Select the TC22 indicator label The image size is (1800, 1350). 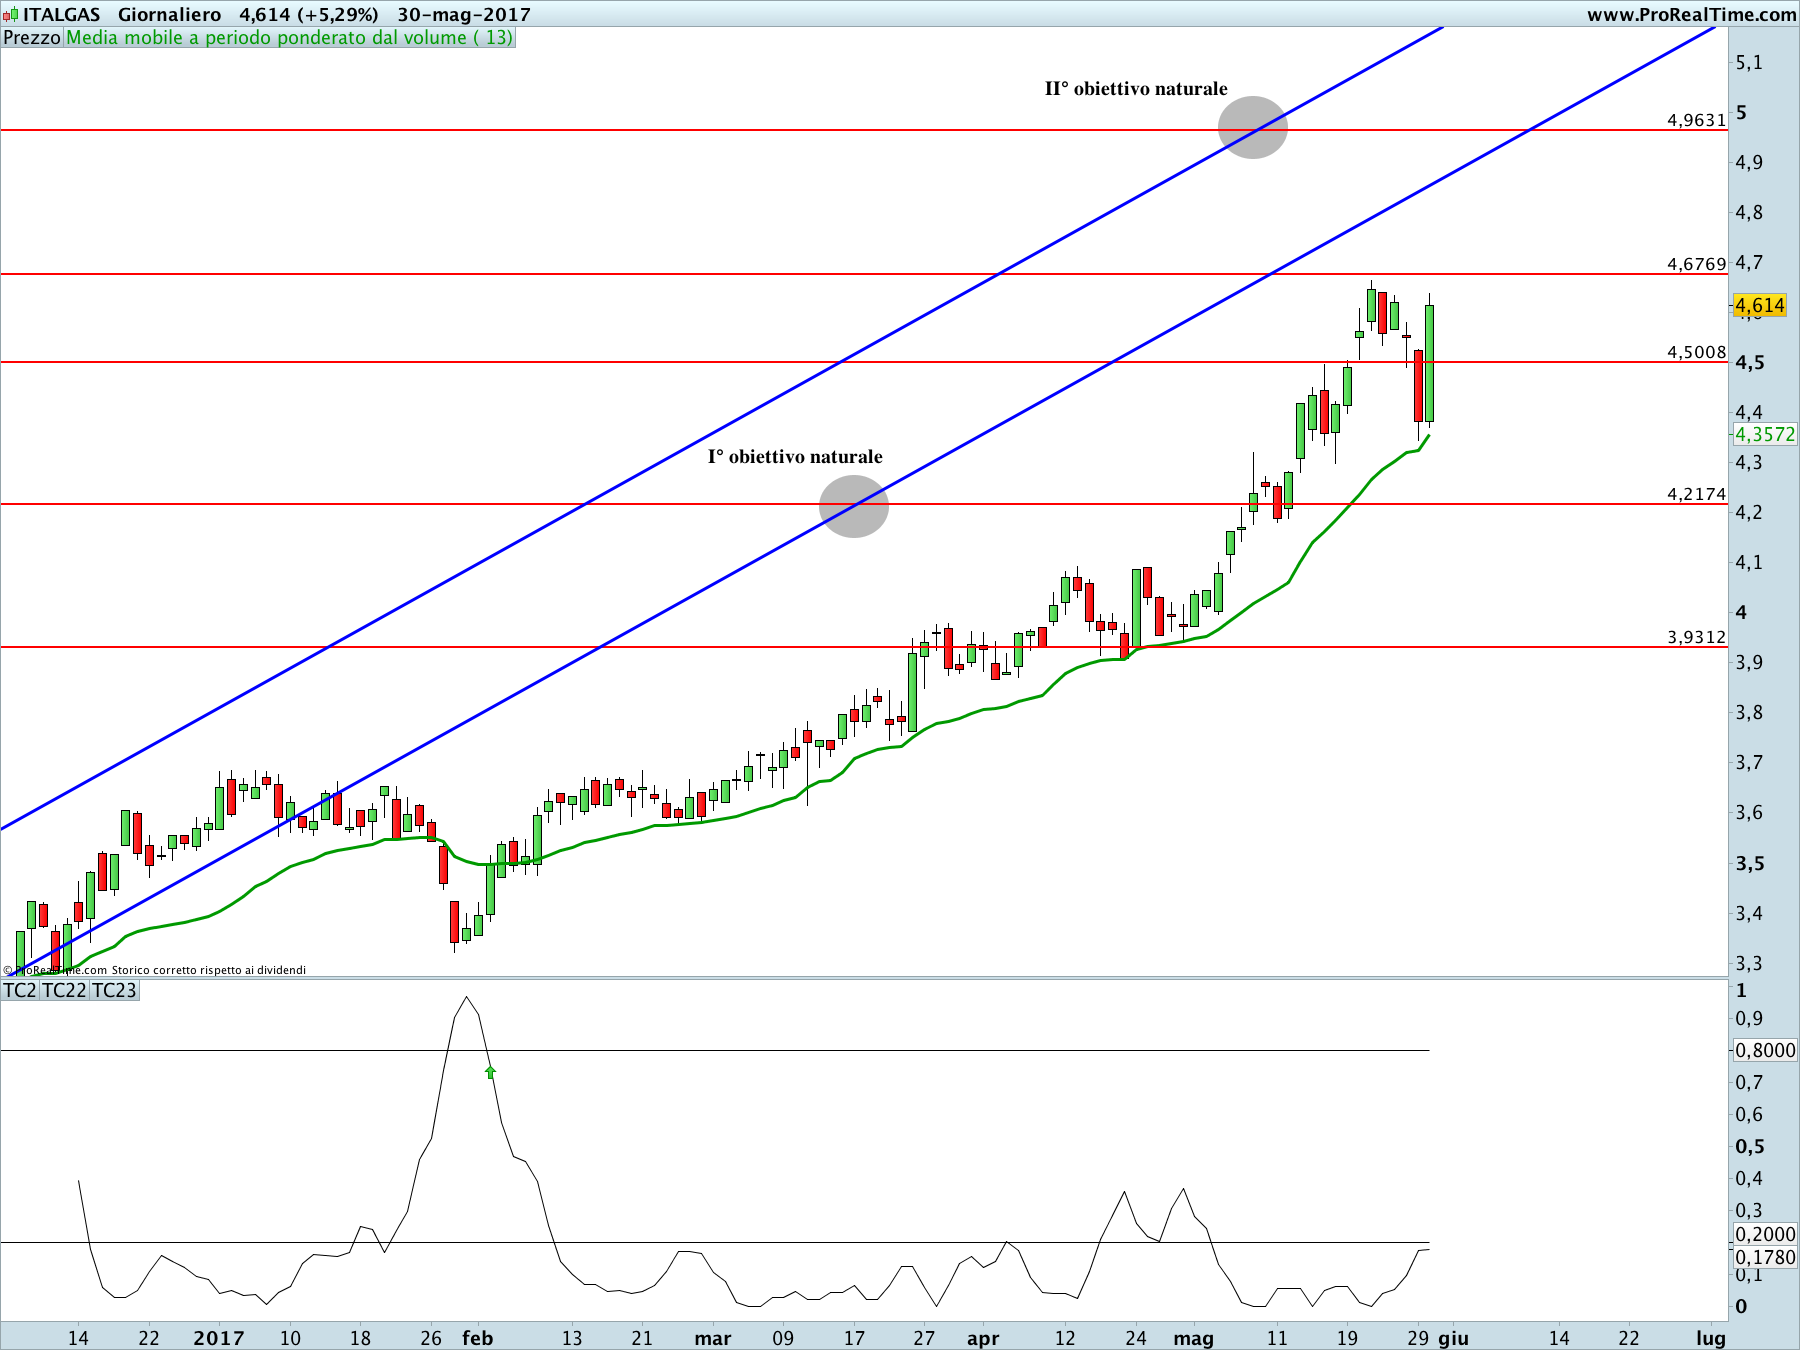tap(64, 990)
